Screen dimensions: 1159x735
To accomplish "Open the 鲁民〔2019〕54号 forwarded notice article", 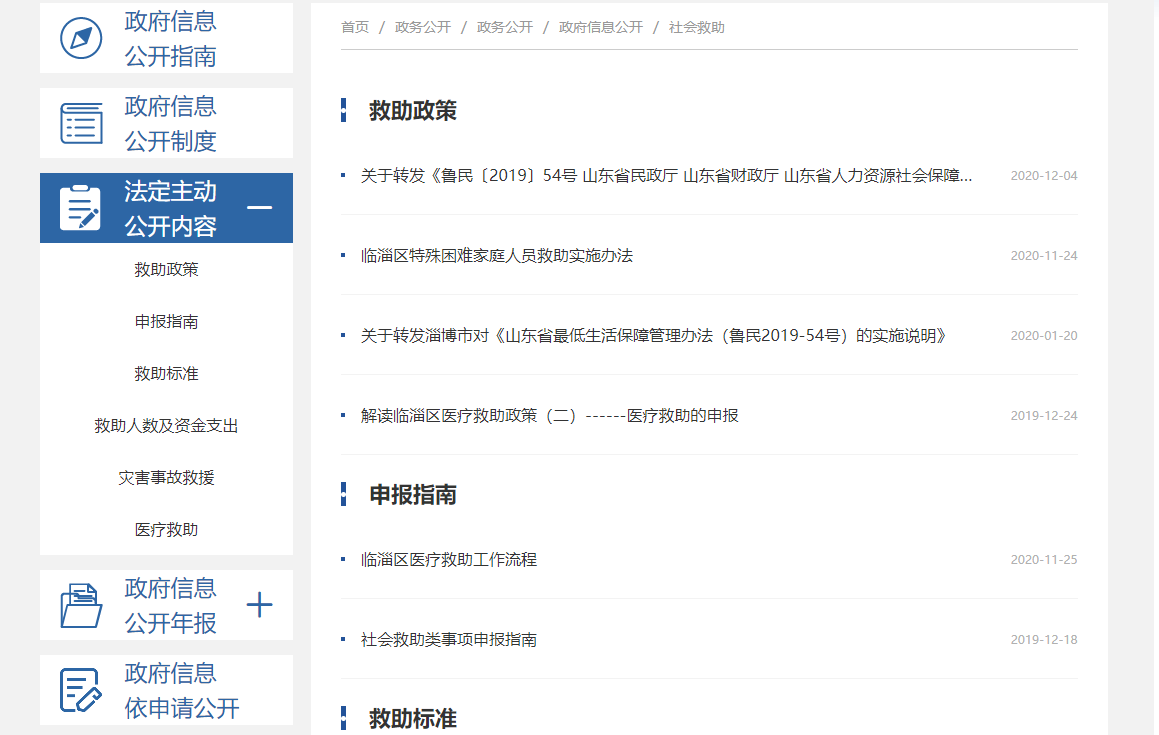I will pyautogui.click(x=666, y=176).
